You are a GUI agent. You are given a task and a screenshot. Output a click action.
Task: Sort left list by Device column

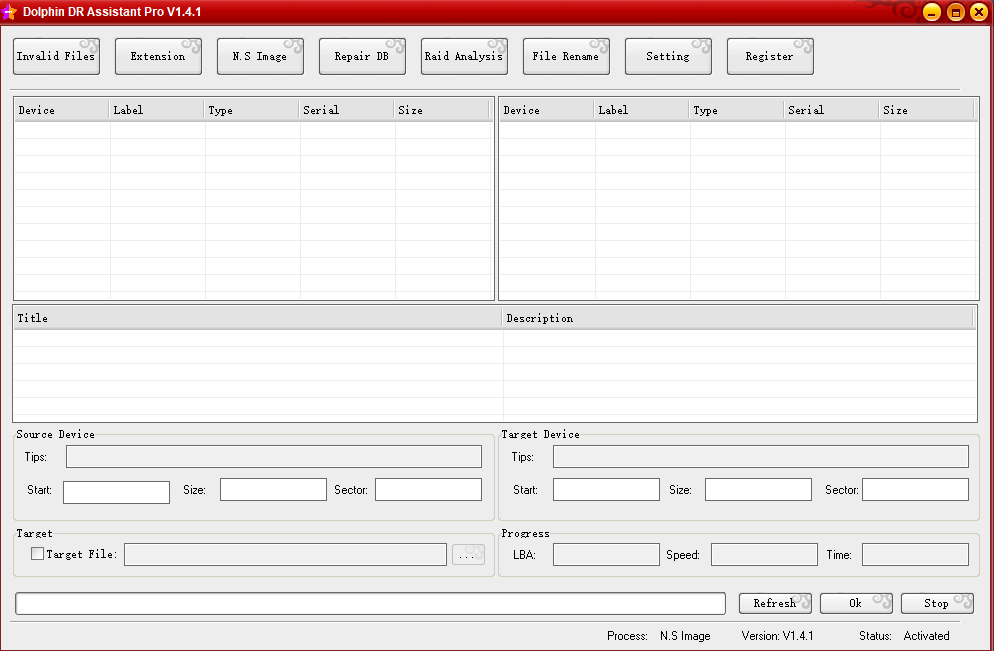pos(62,110)
